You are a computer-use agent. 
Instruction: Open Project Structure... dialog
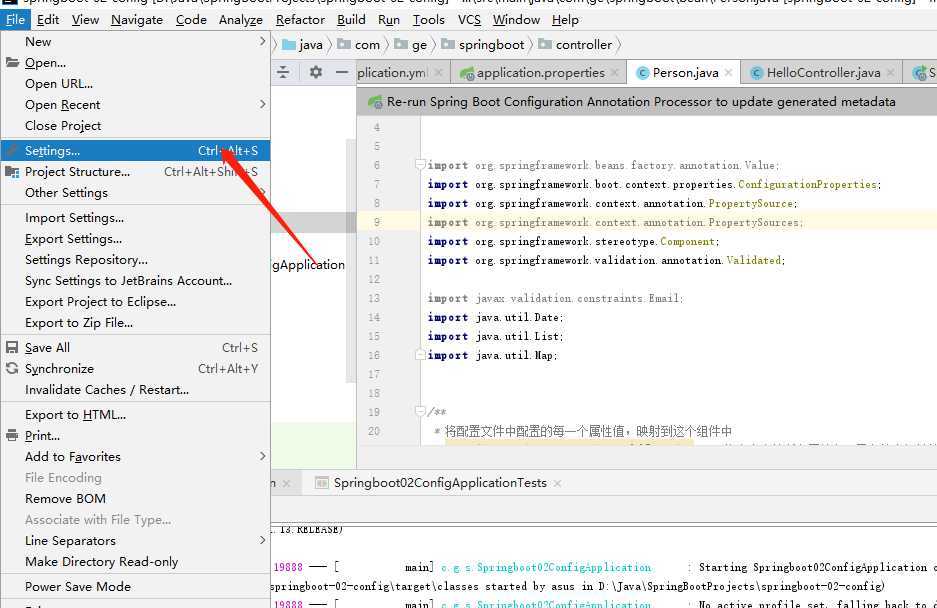(136, 172)
